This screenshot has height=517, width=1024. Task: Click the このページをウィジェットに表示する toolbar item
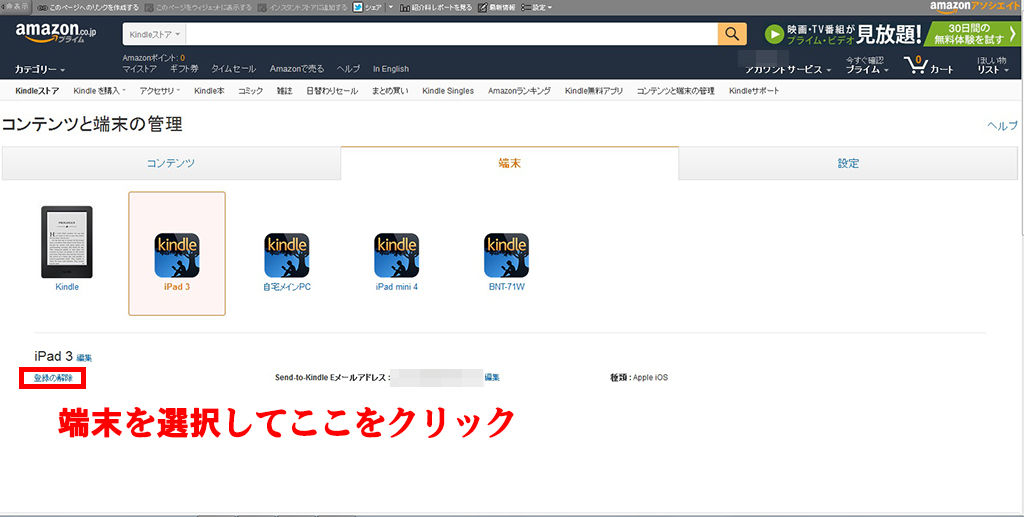point(199,7)
